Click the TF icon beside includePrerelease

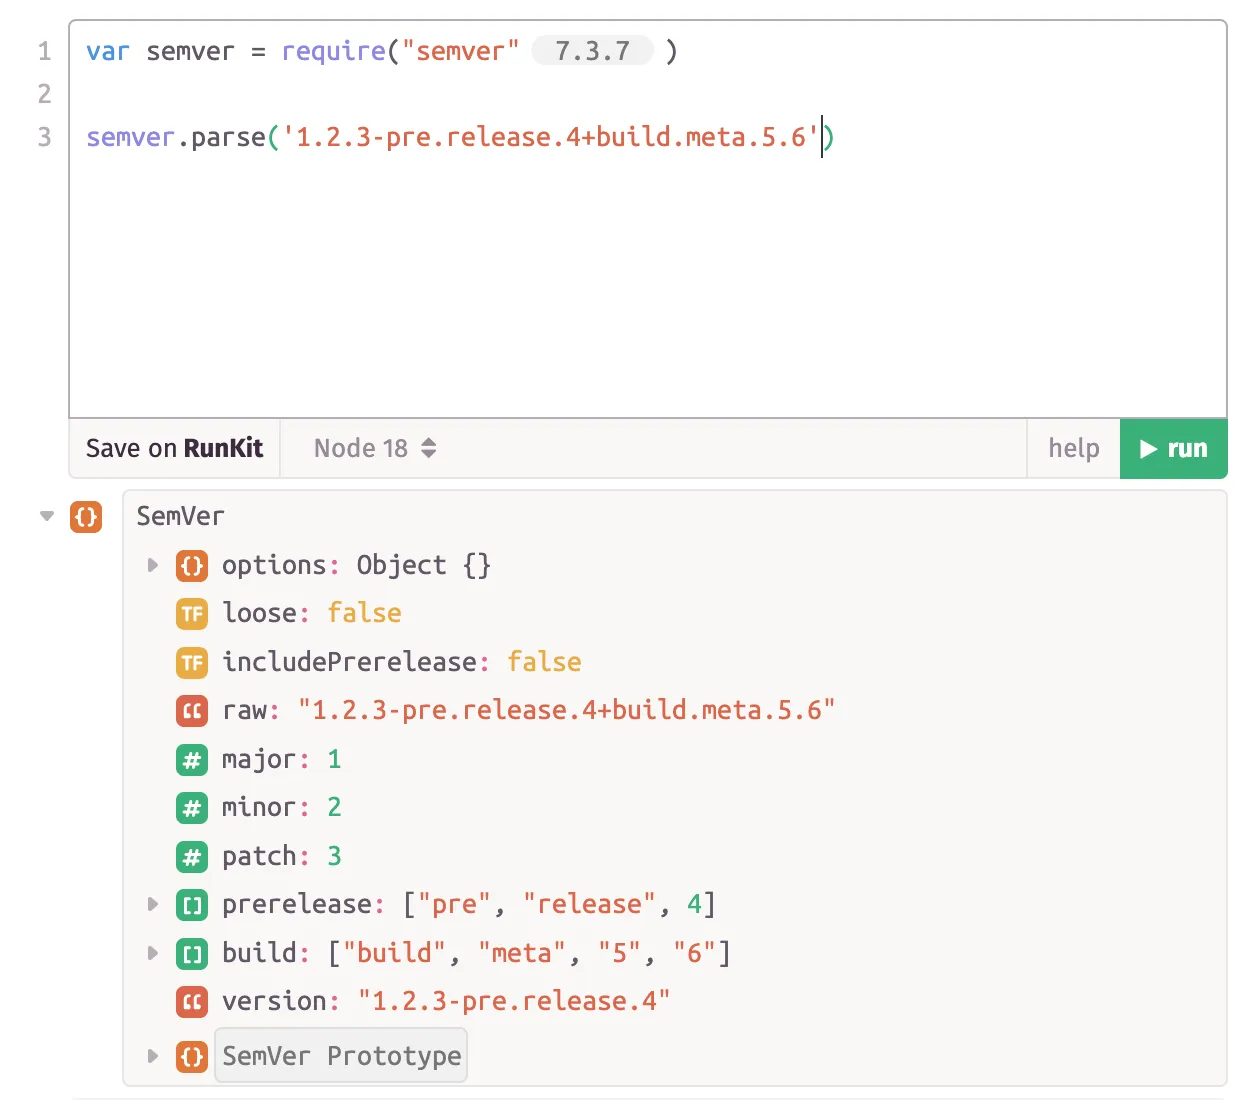tap(191, 662)
